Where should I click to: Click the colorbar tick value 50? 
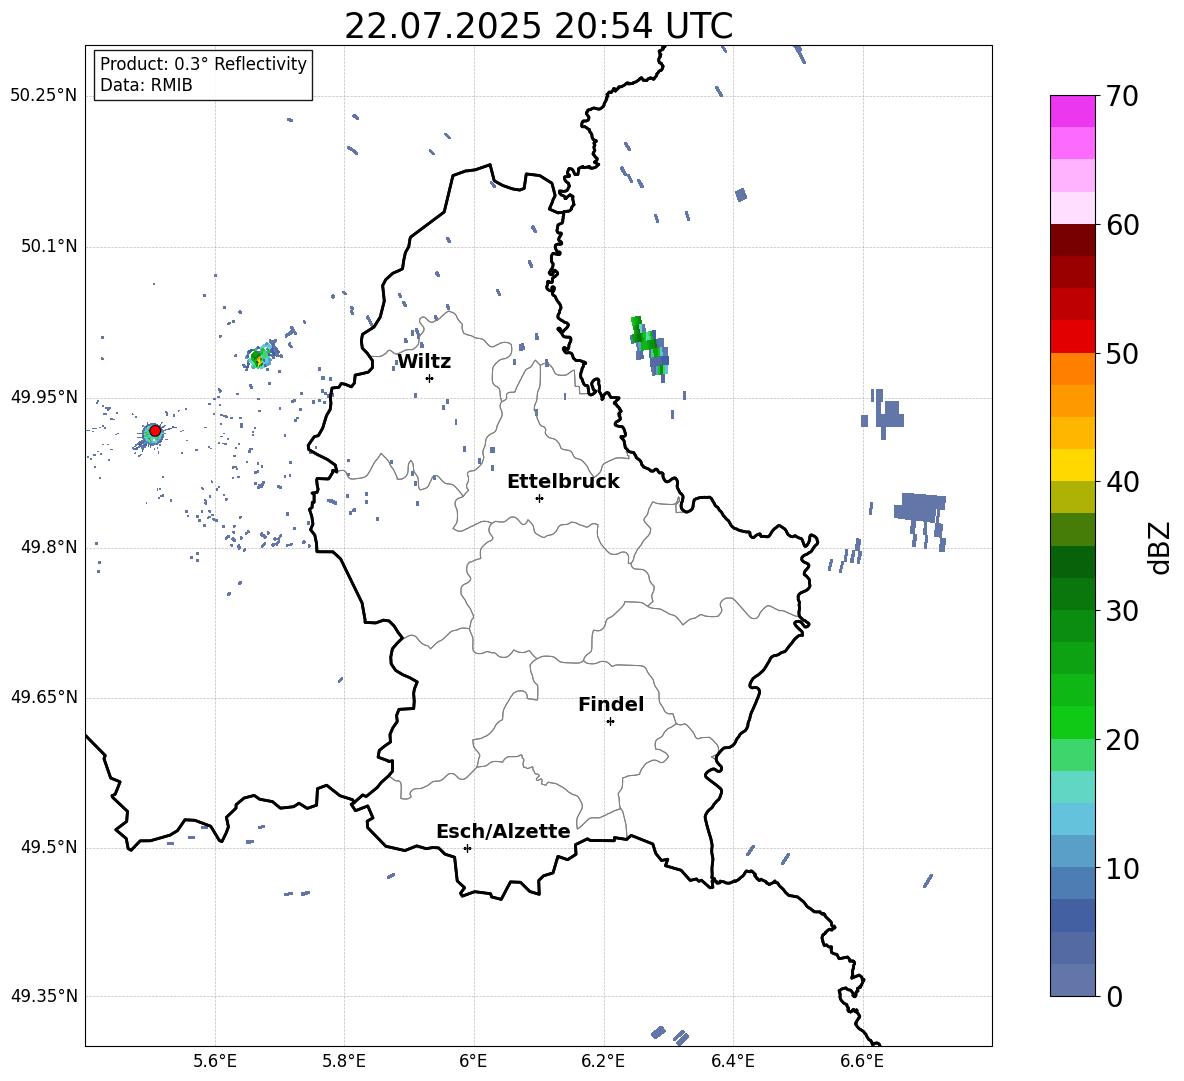1122,353
